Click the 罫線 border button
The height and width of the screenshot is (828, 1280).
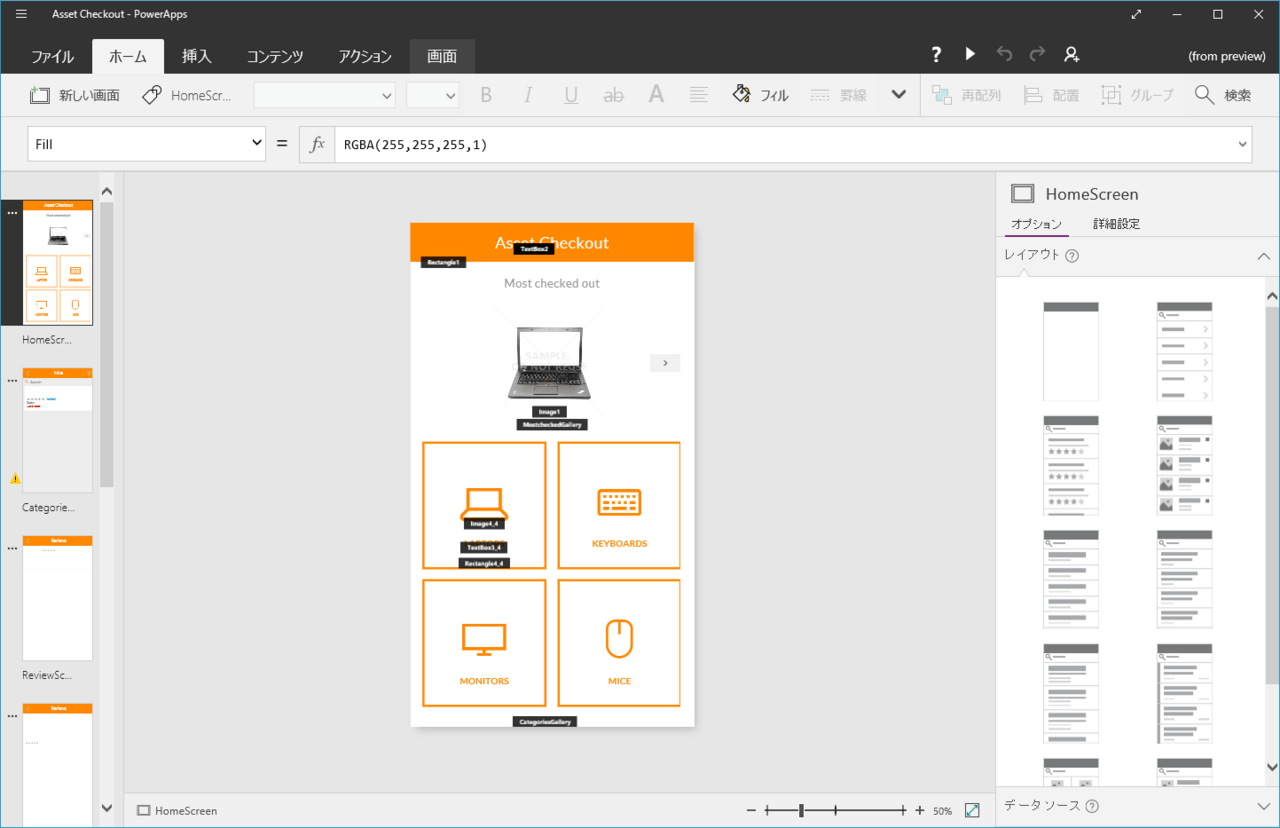click(x=838, y=95)
